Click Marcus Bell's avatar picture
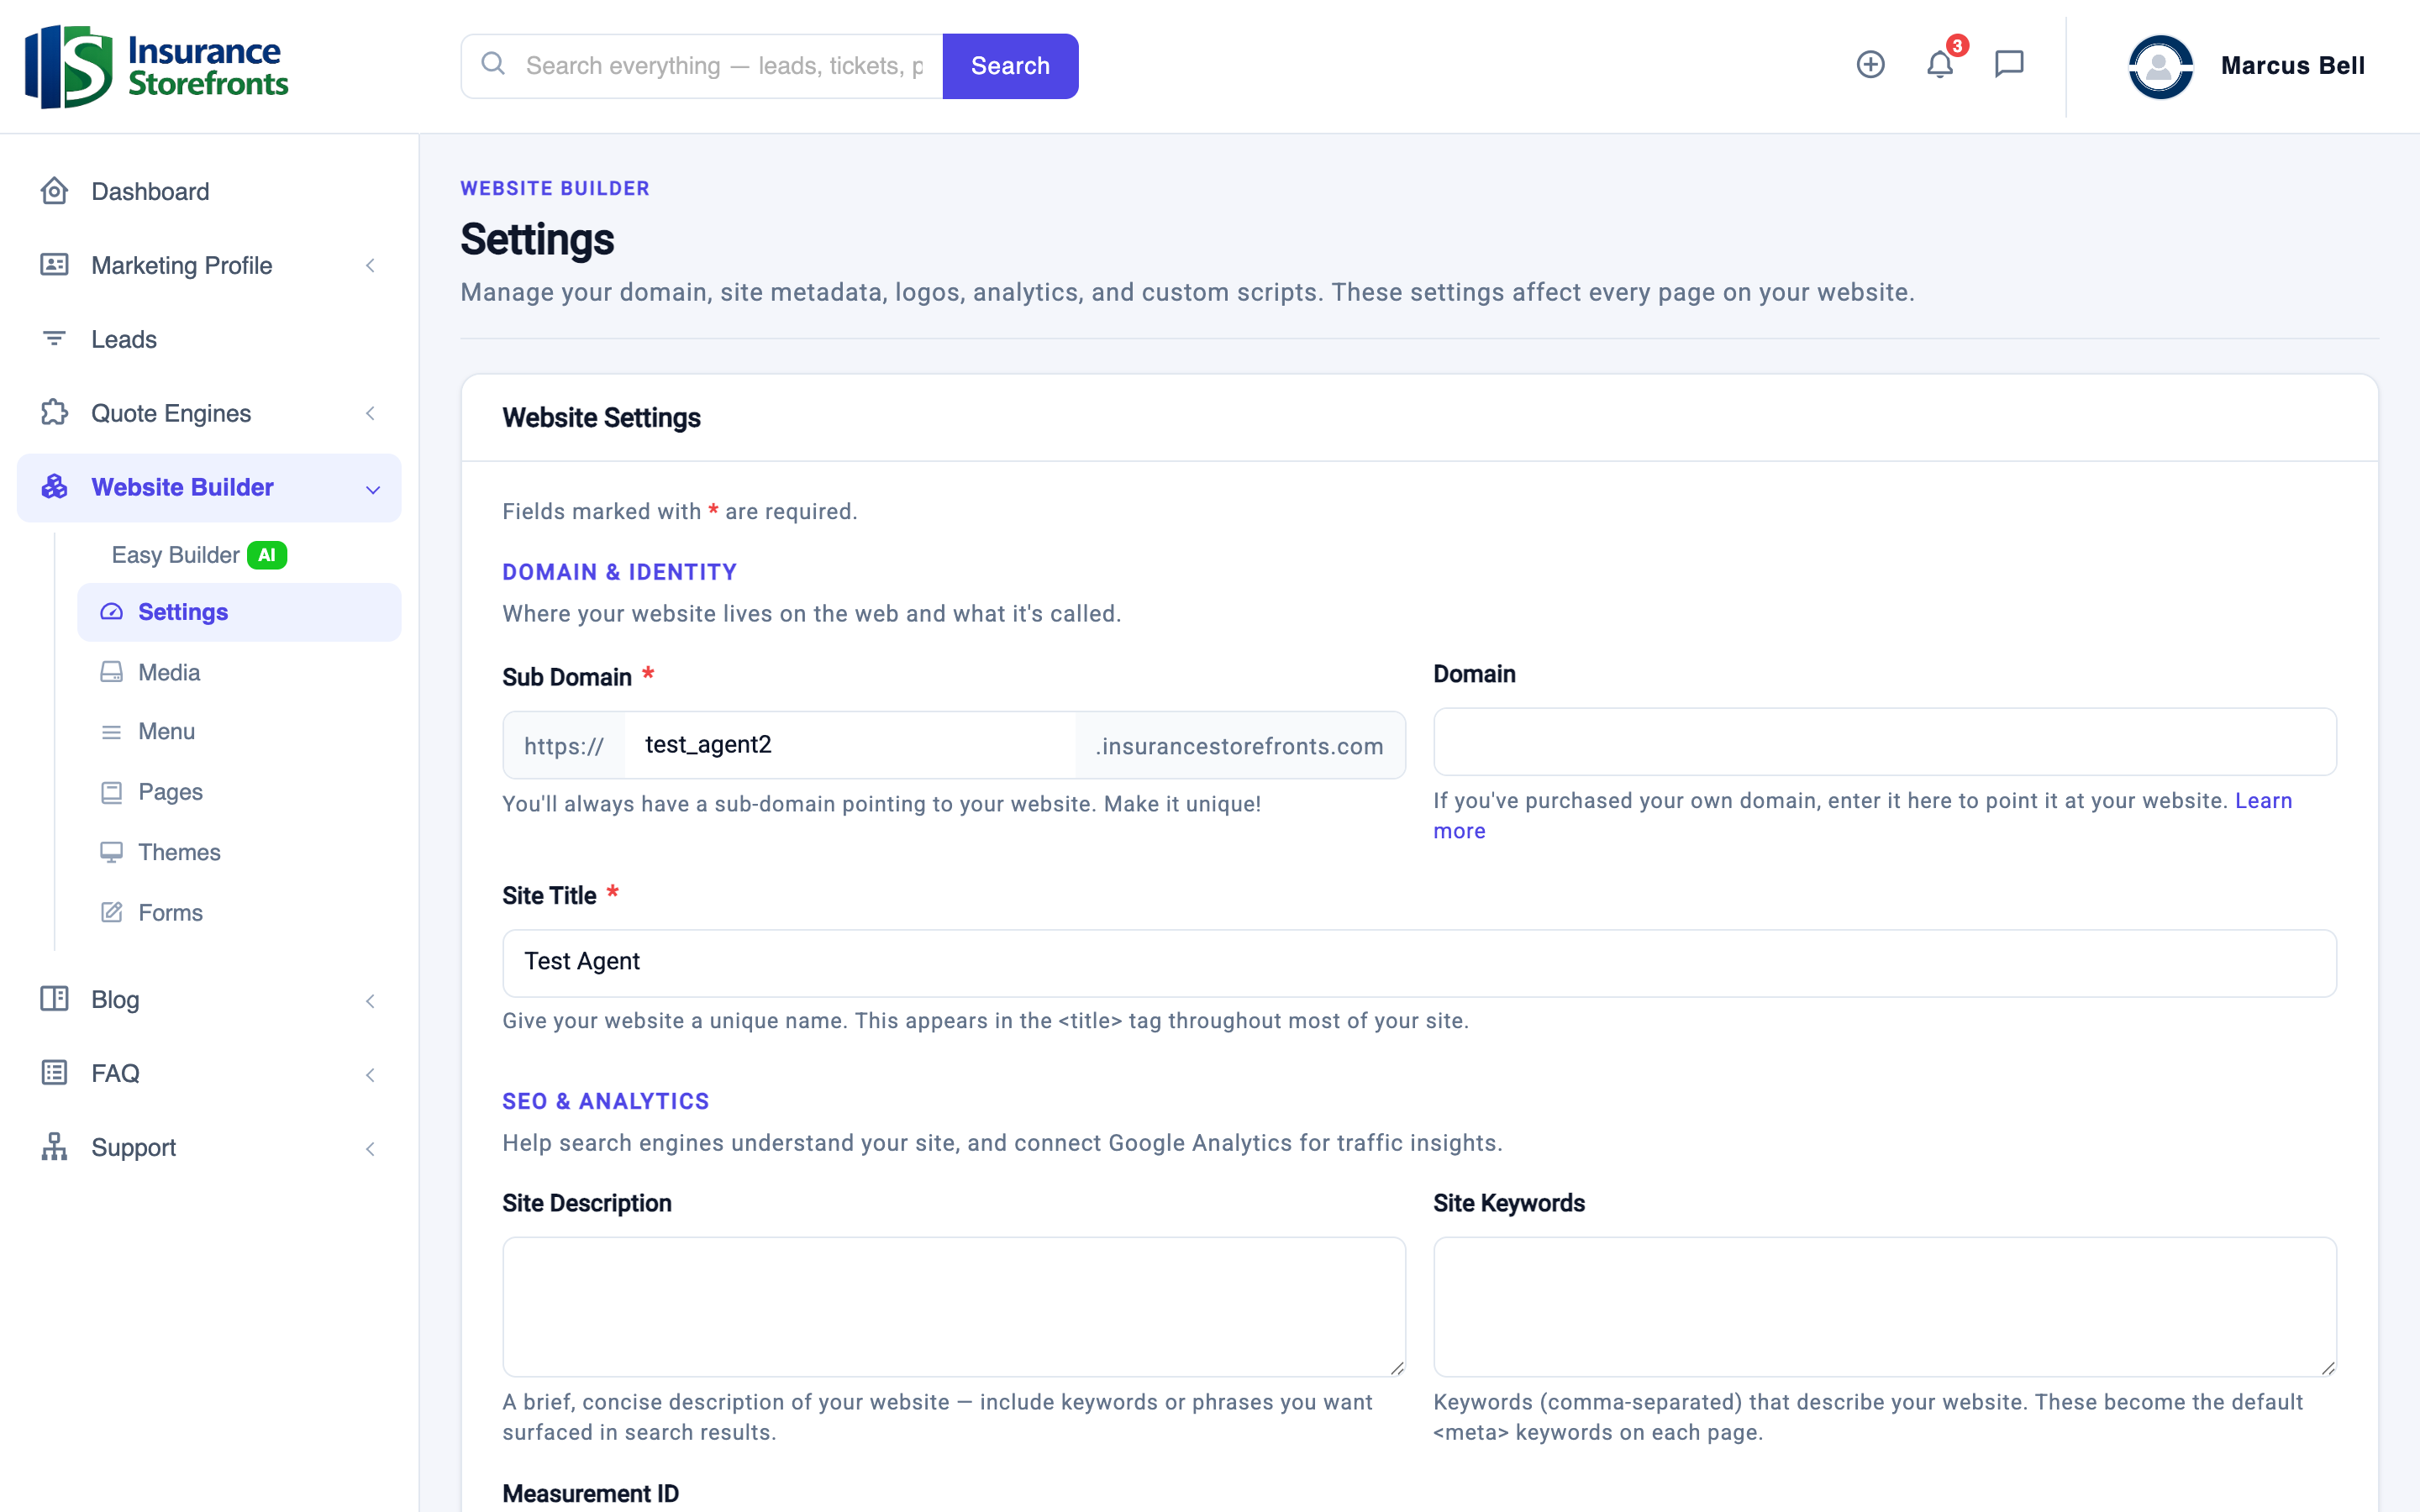2420x1512 pixels. click(x=2160, y=66)
